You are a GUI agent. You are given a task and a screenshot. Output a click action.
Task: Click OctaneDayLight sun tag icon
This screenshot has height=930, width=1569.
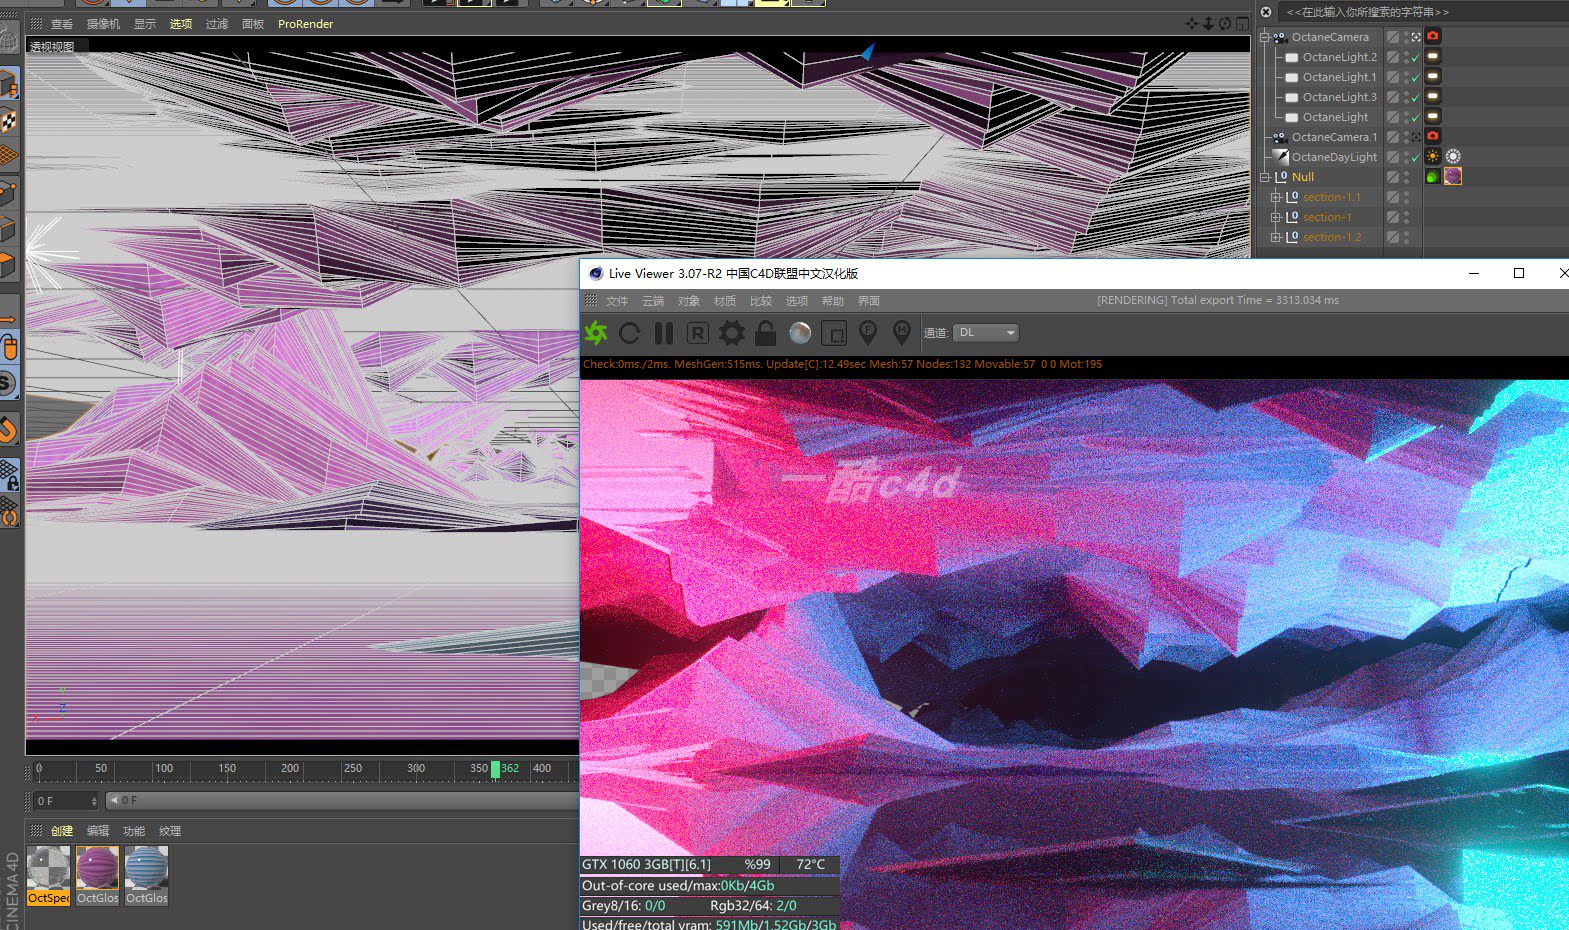(1433, 156)
